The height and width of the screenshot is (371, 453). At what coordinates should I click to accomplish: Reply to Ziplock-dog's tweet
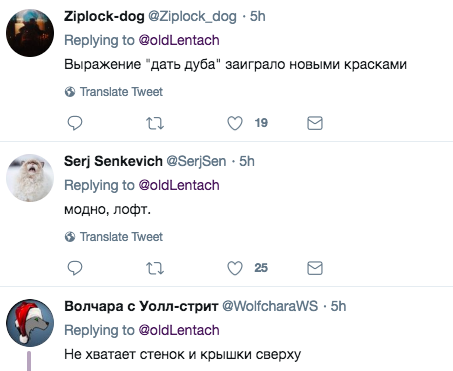(75, 123)
